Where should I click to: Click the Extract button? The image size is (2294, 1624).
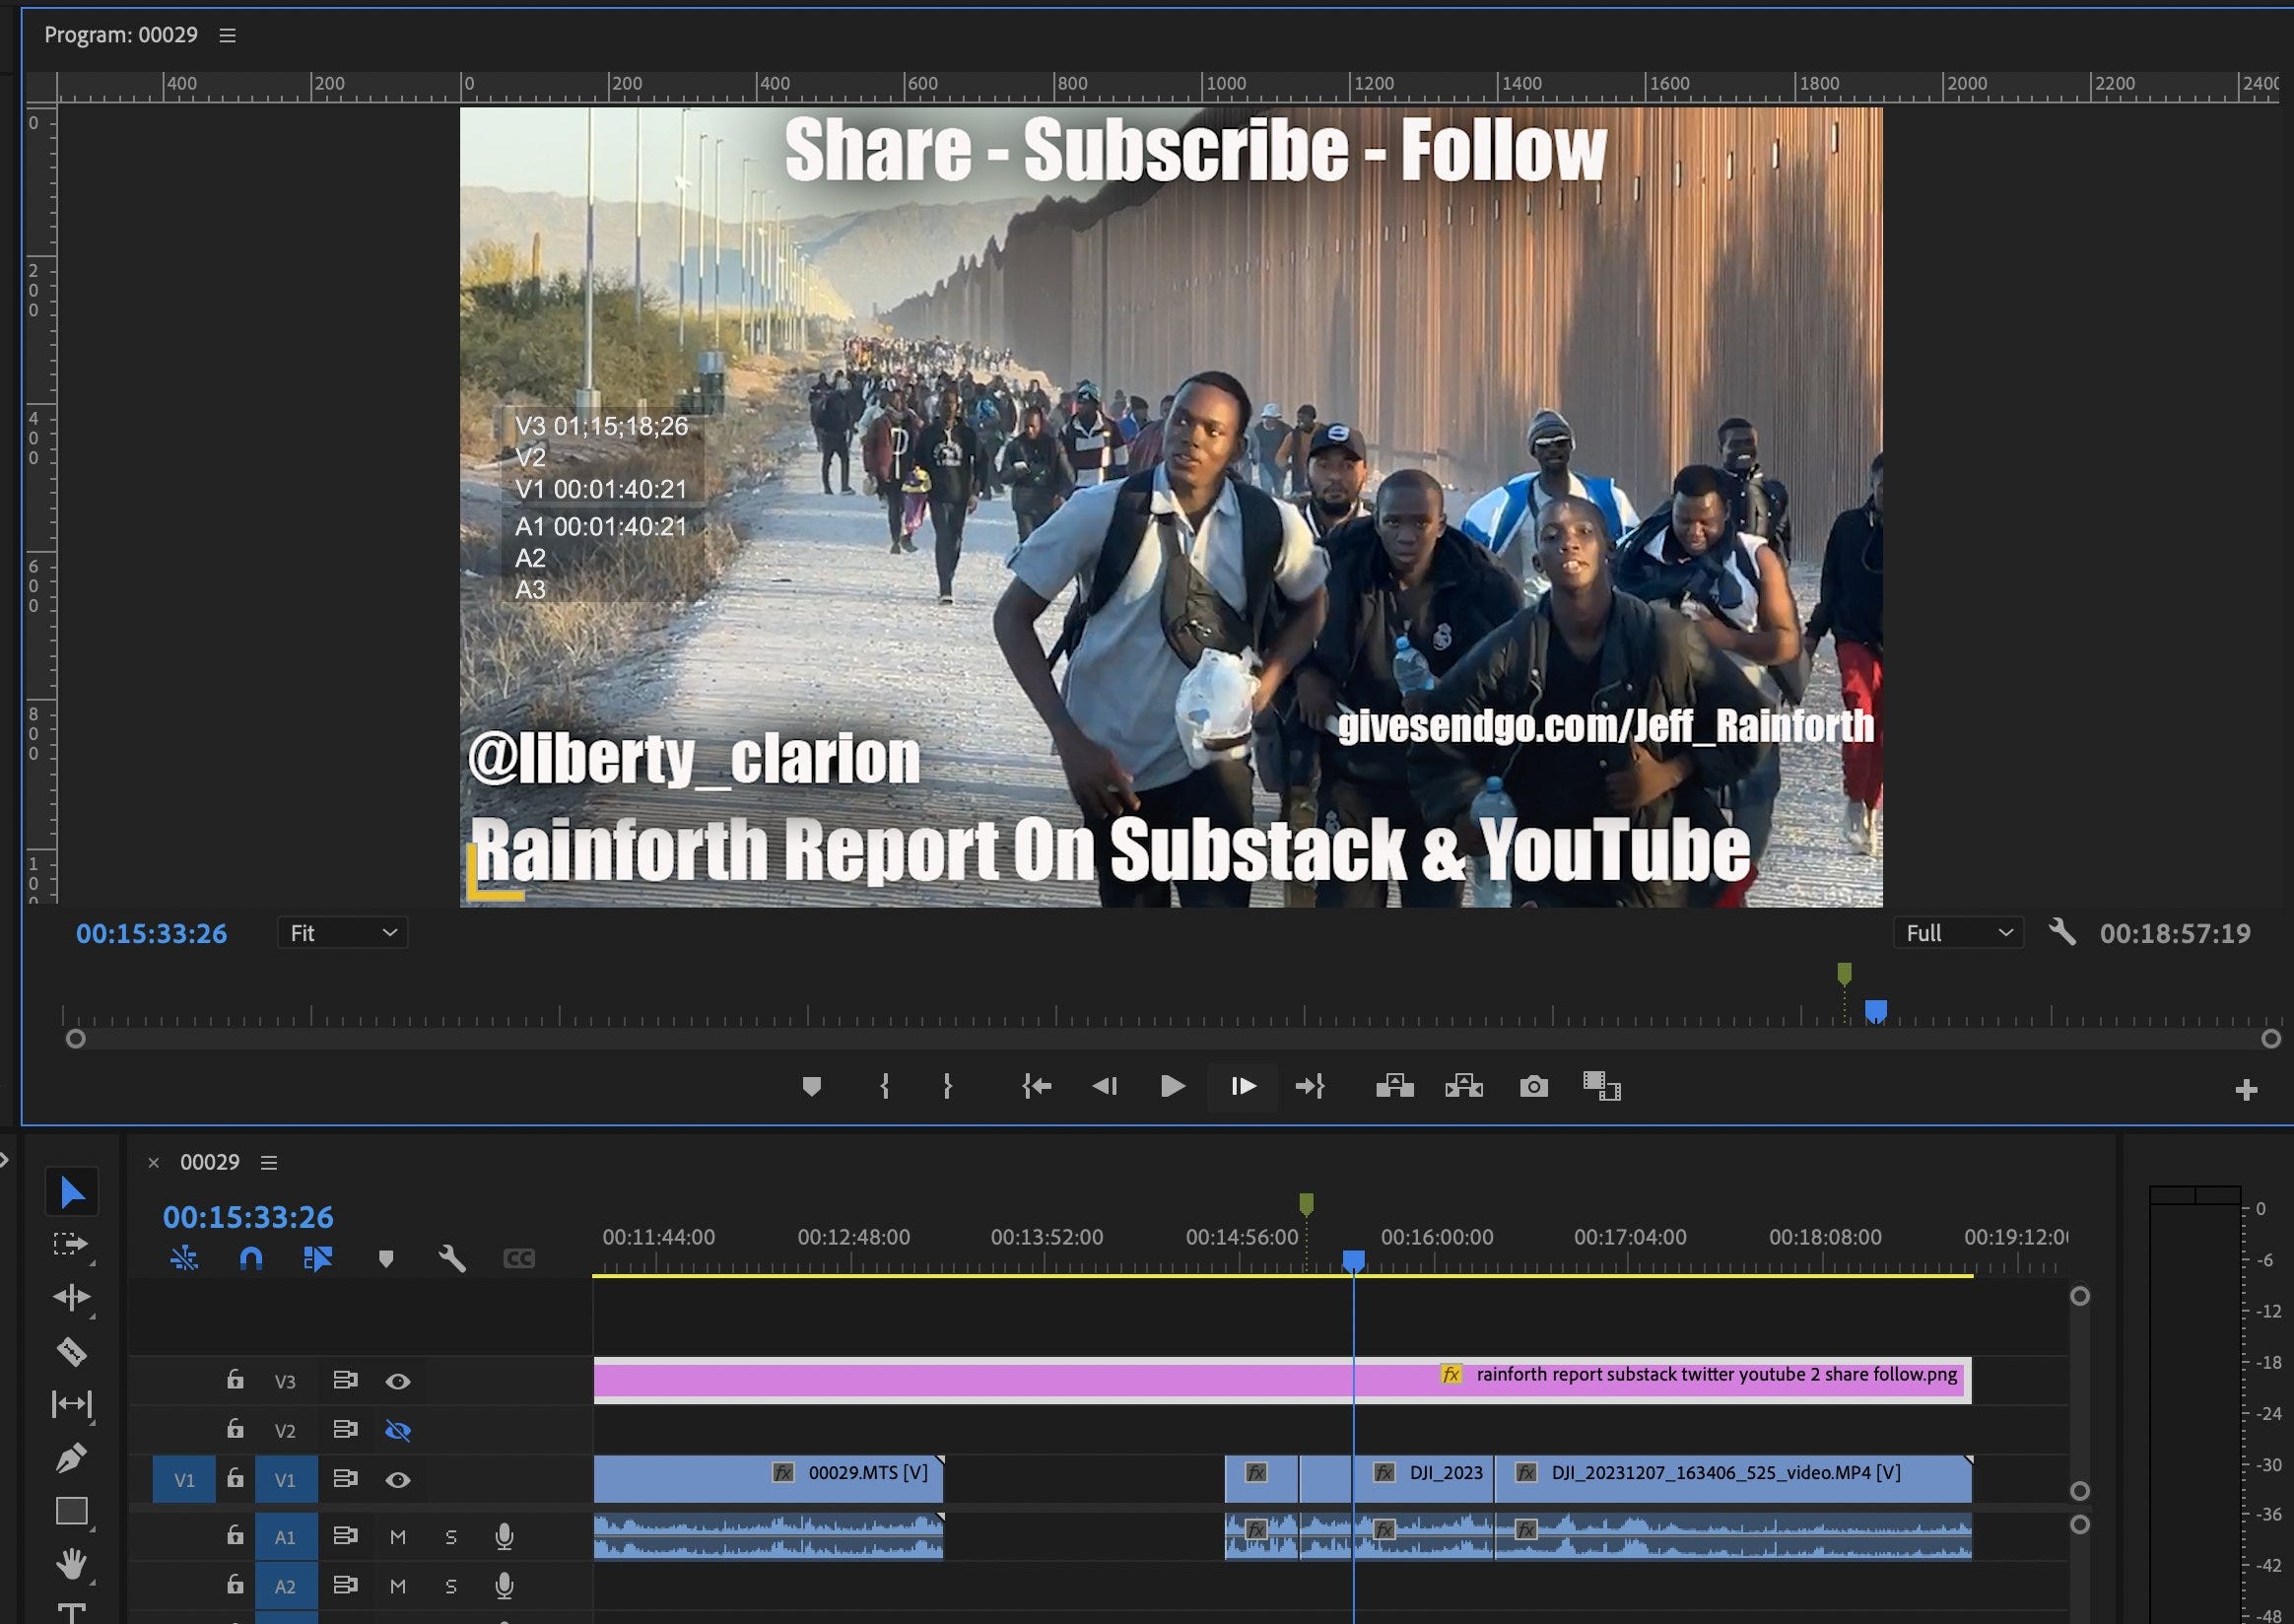[1464, 1086]
